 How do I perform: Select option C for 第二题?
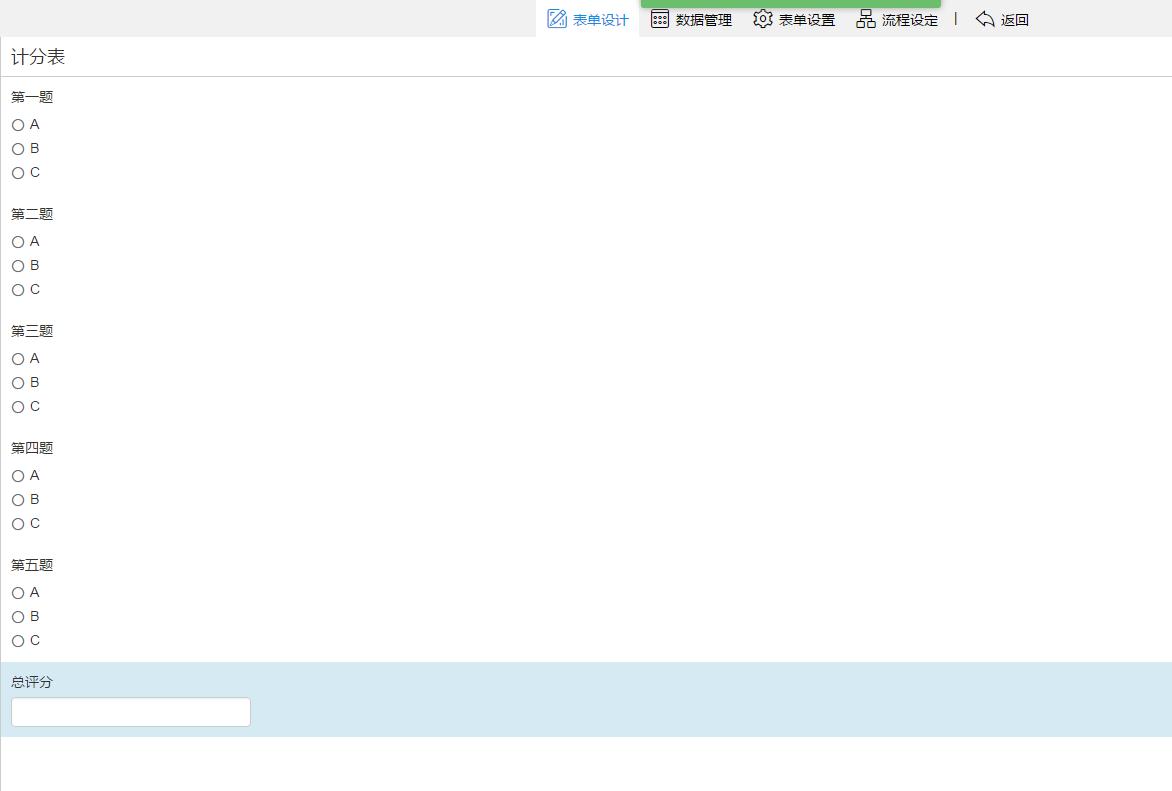coord(18,290)
